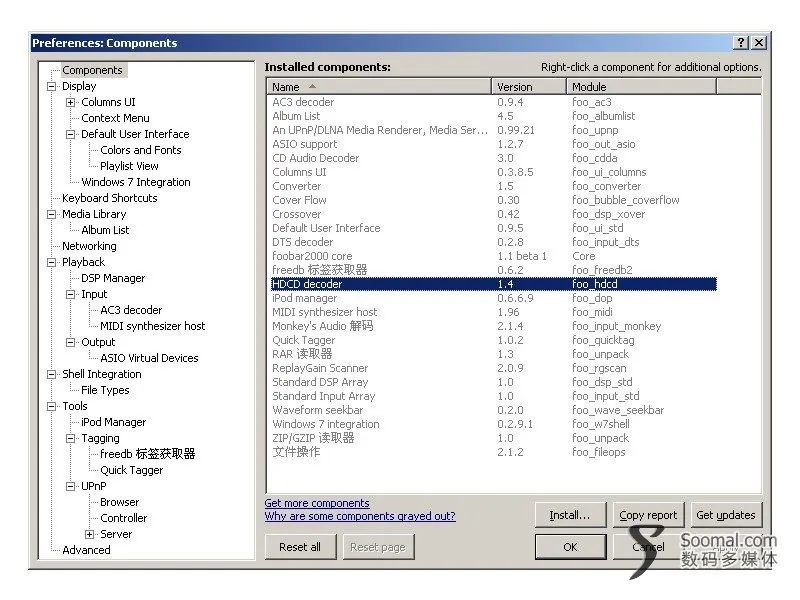Collapse the Media Library node
The width and height of the screenshot is (800, 600).
pos(52,214)
